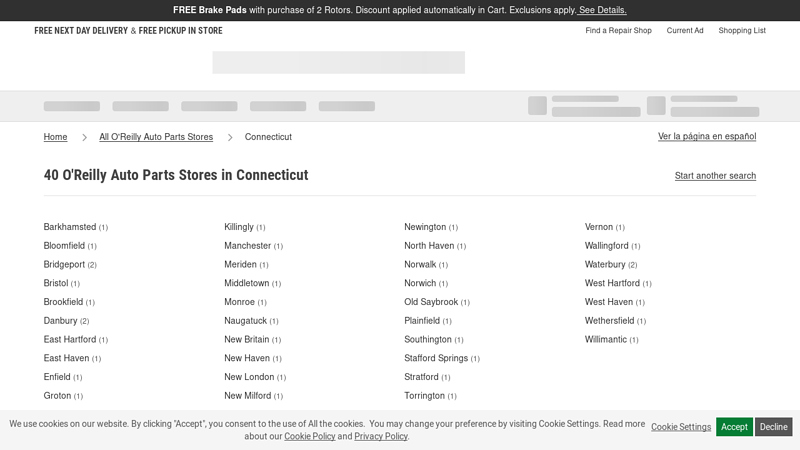This screenshot has height=450, width=800.
Task: Open Stafford Springs stores
Action: click(435, 358)
